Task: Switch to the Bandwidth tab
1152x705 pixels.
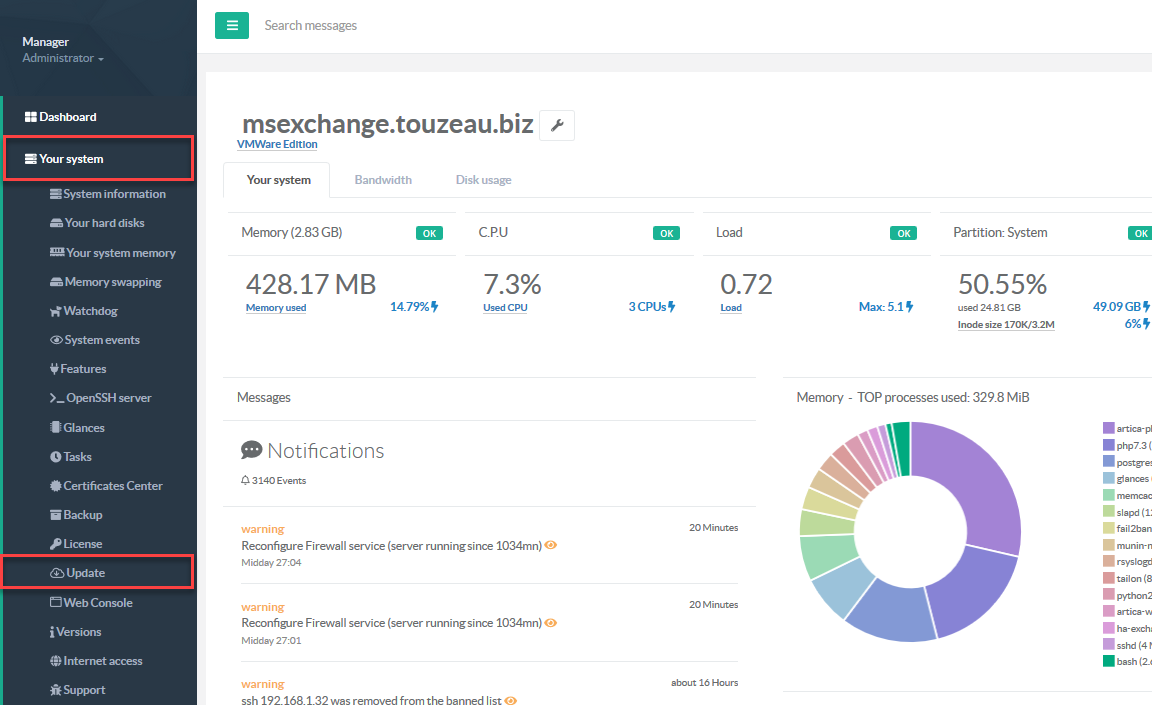Action: coord(383,180)
